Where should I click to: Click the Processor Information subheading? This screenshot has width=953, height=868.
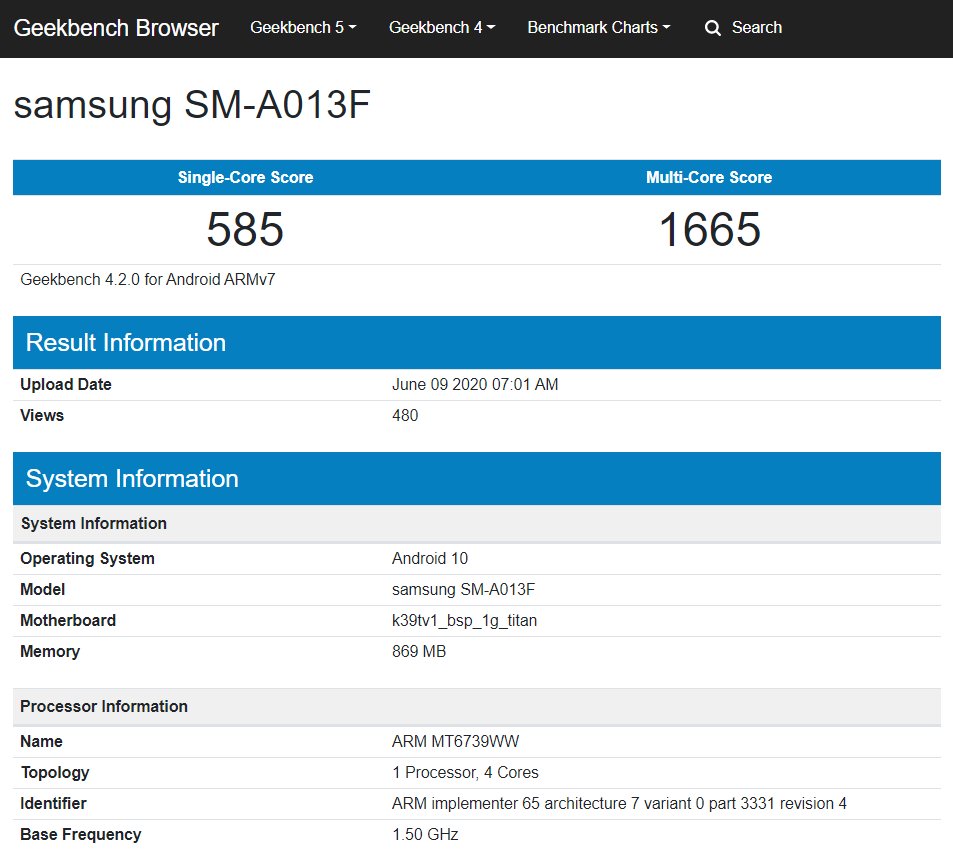pos(477,706)
